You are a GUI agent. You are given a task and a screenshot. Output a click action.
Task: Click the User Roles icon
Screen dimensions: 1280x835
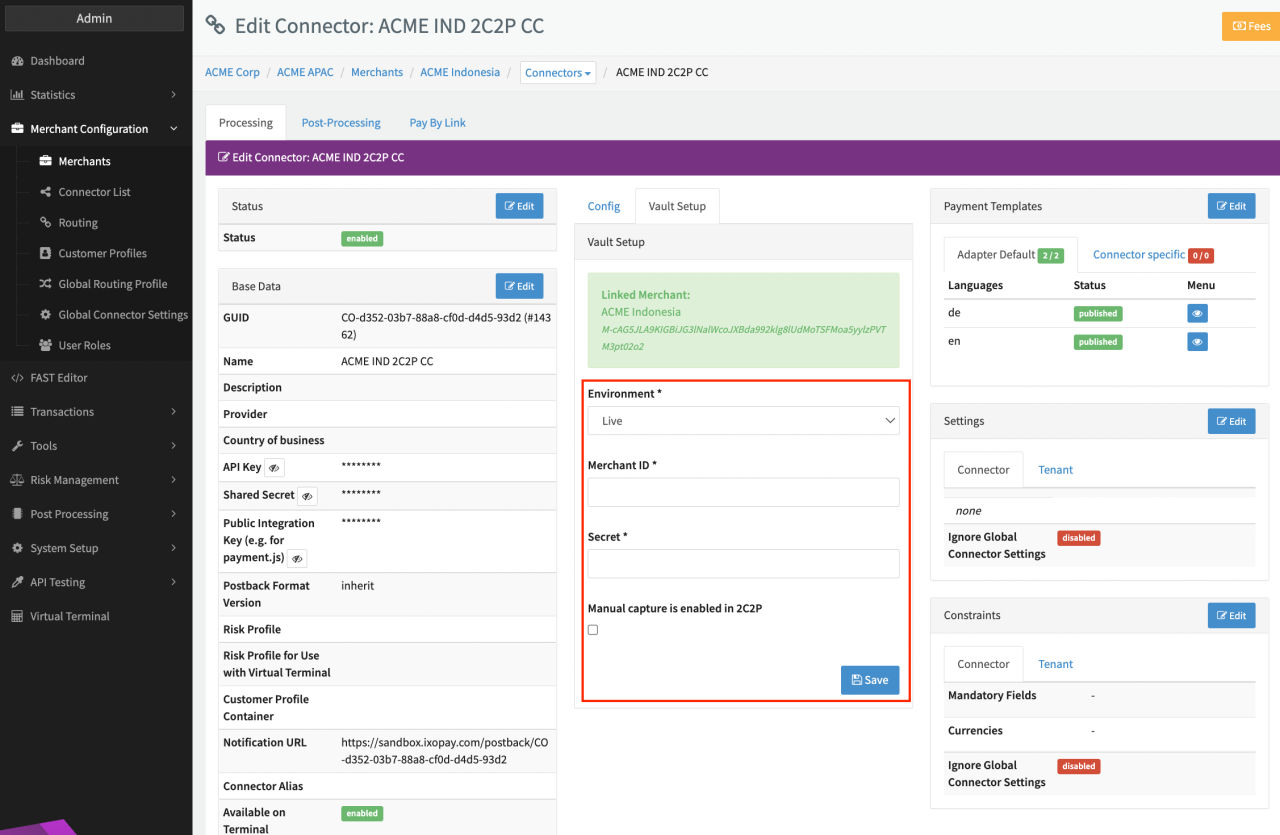click(x=45, y=345)
